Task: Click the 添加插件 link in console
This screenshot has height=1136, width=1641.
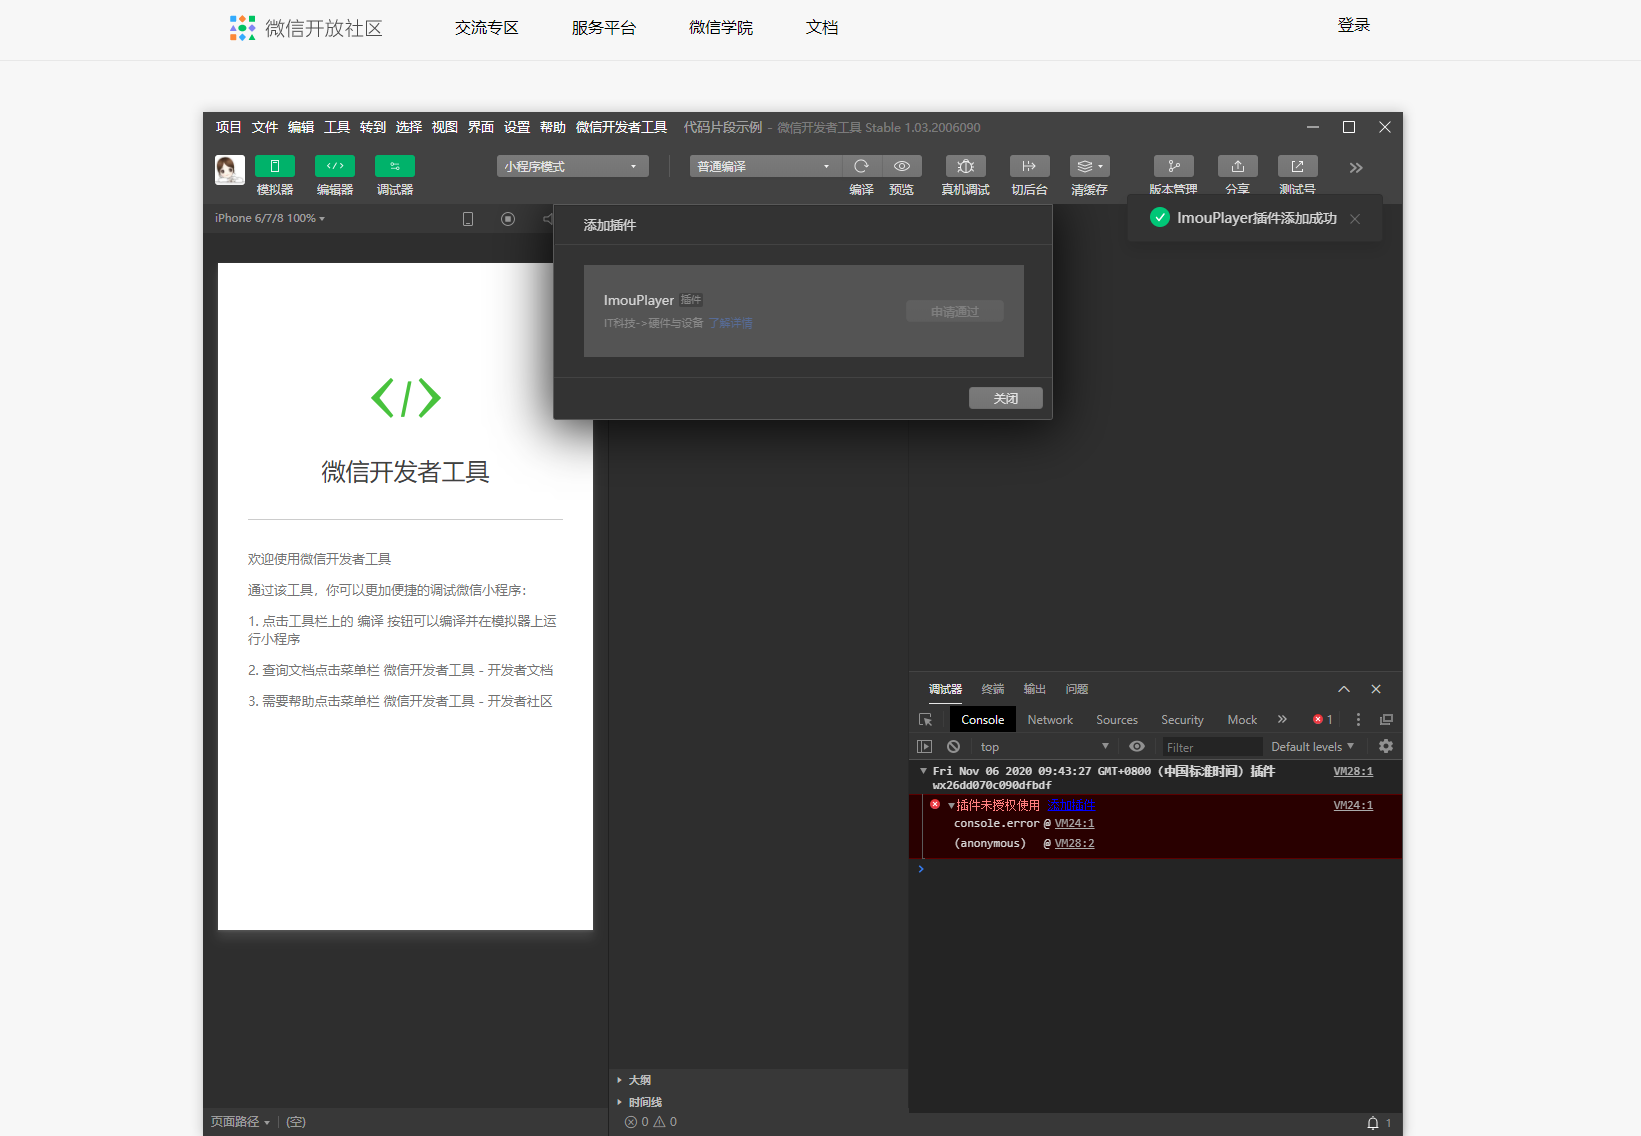Action: [1071, 805]
